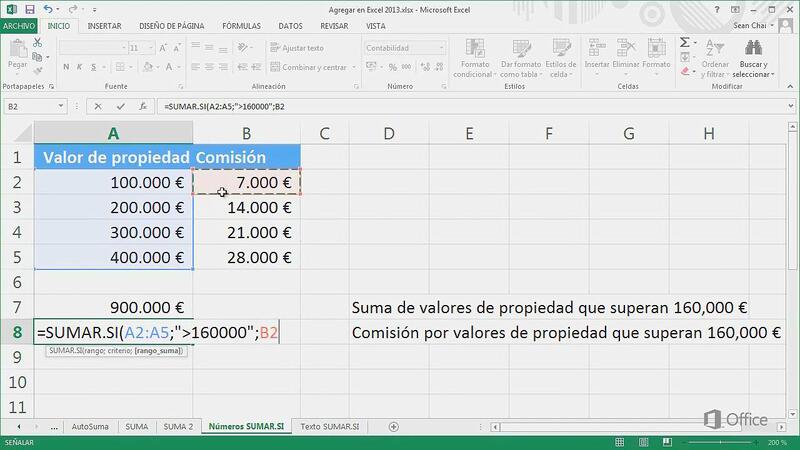
Task: Cancel the formula entry with X button
Action: [96, 105]
